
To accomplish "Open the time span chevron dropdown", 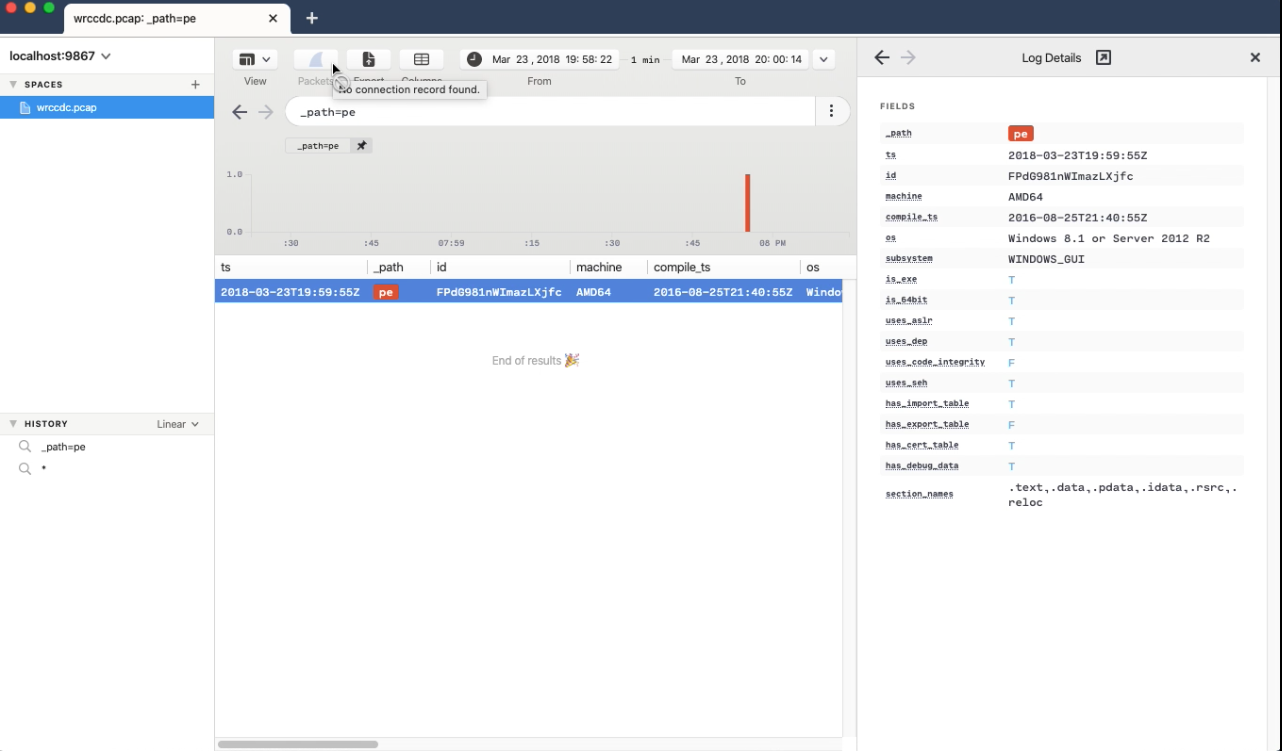I will 823,59.
